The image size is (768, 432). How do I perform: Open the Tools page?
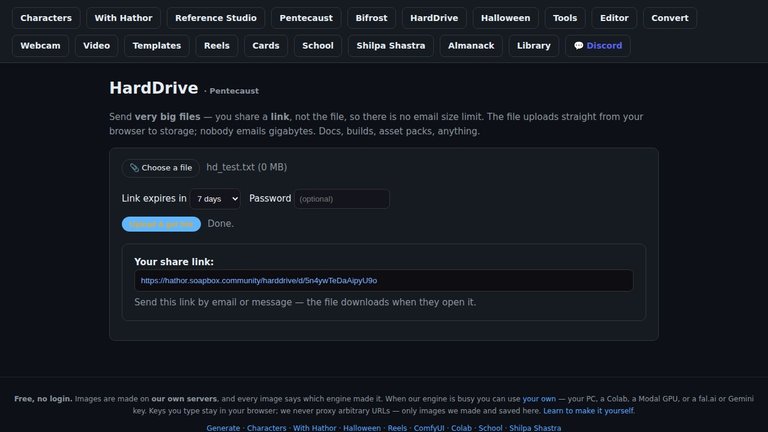[x=565, y=18]
